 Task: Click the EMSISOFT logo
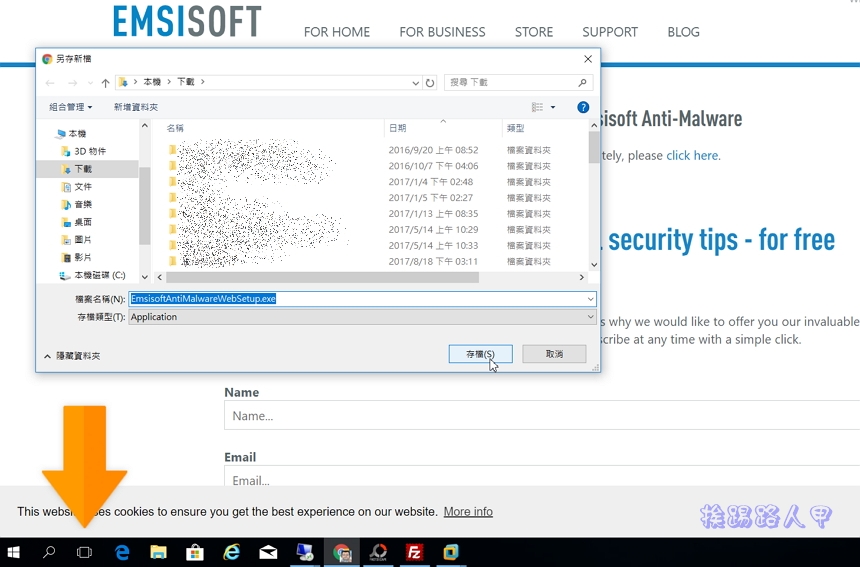click(x=187, y=21)
